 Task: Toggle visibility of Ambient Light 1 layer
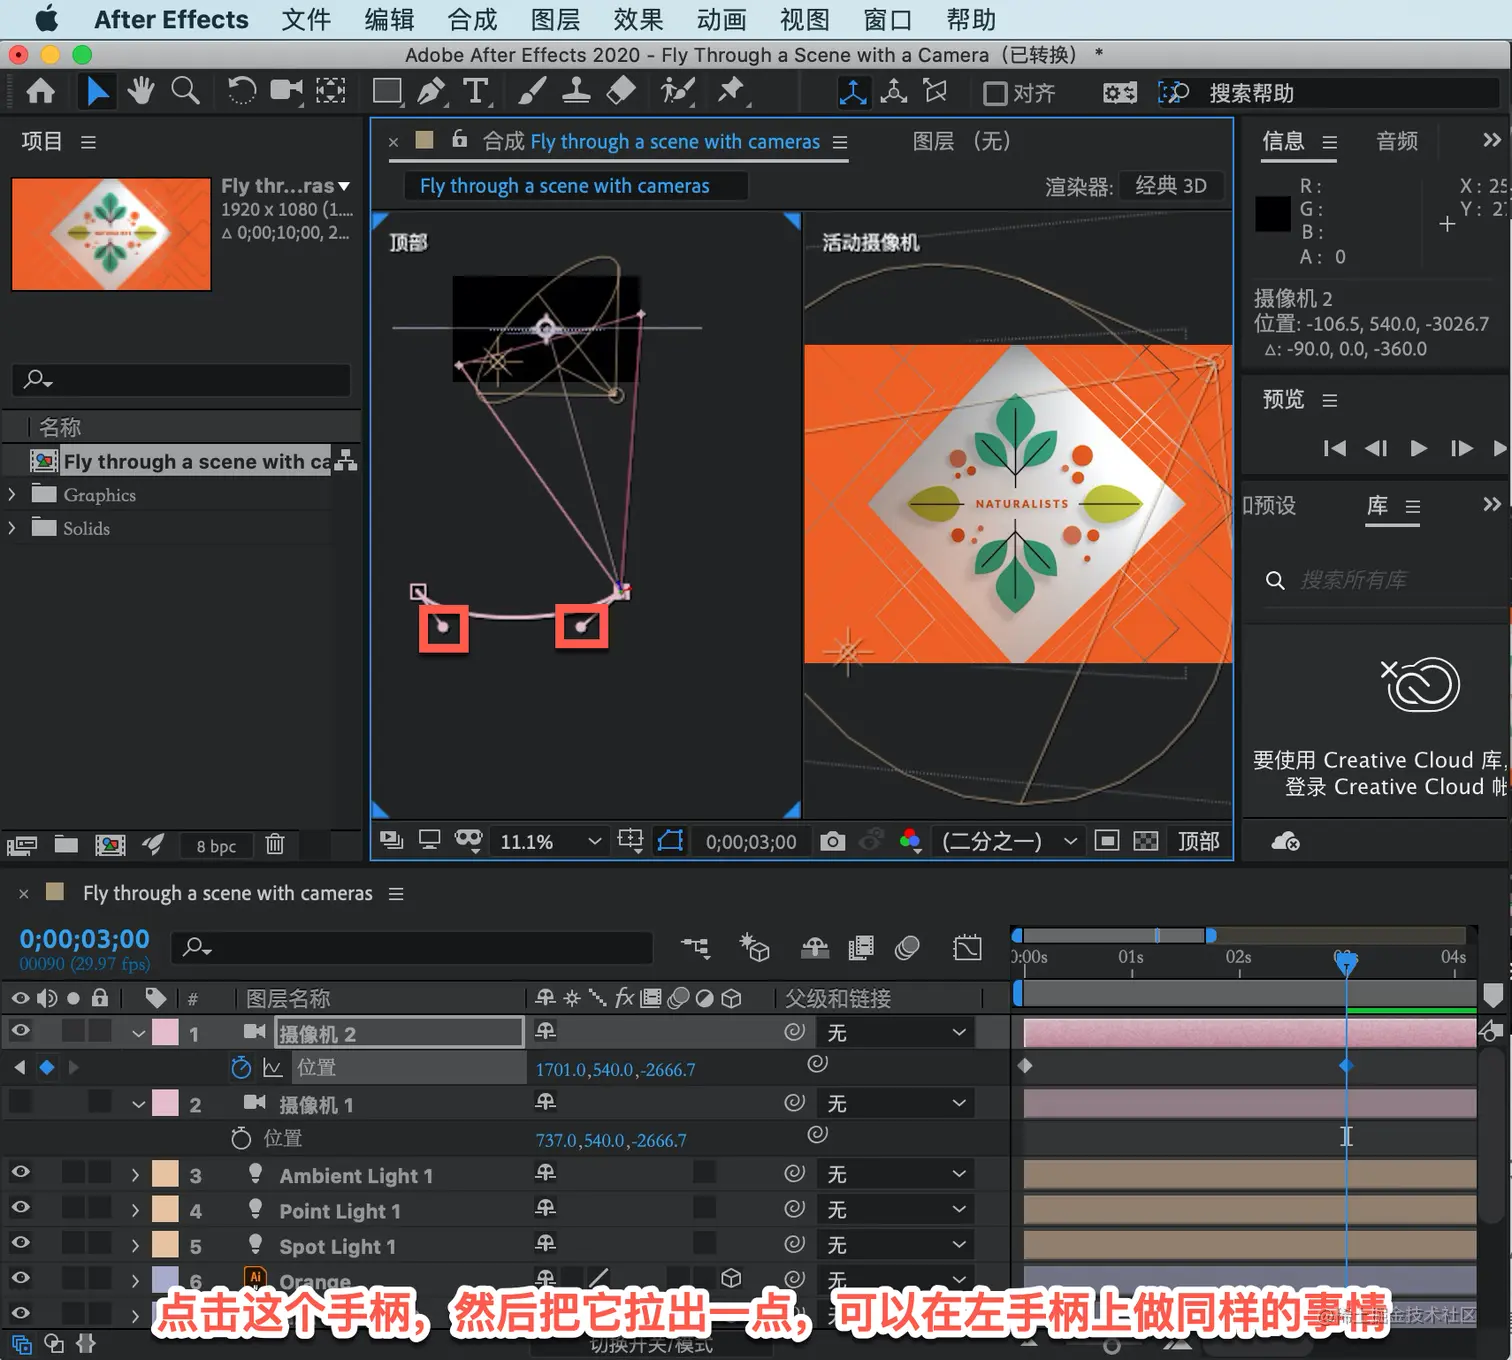coord(20,1173)
